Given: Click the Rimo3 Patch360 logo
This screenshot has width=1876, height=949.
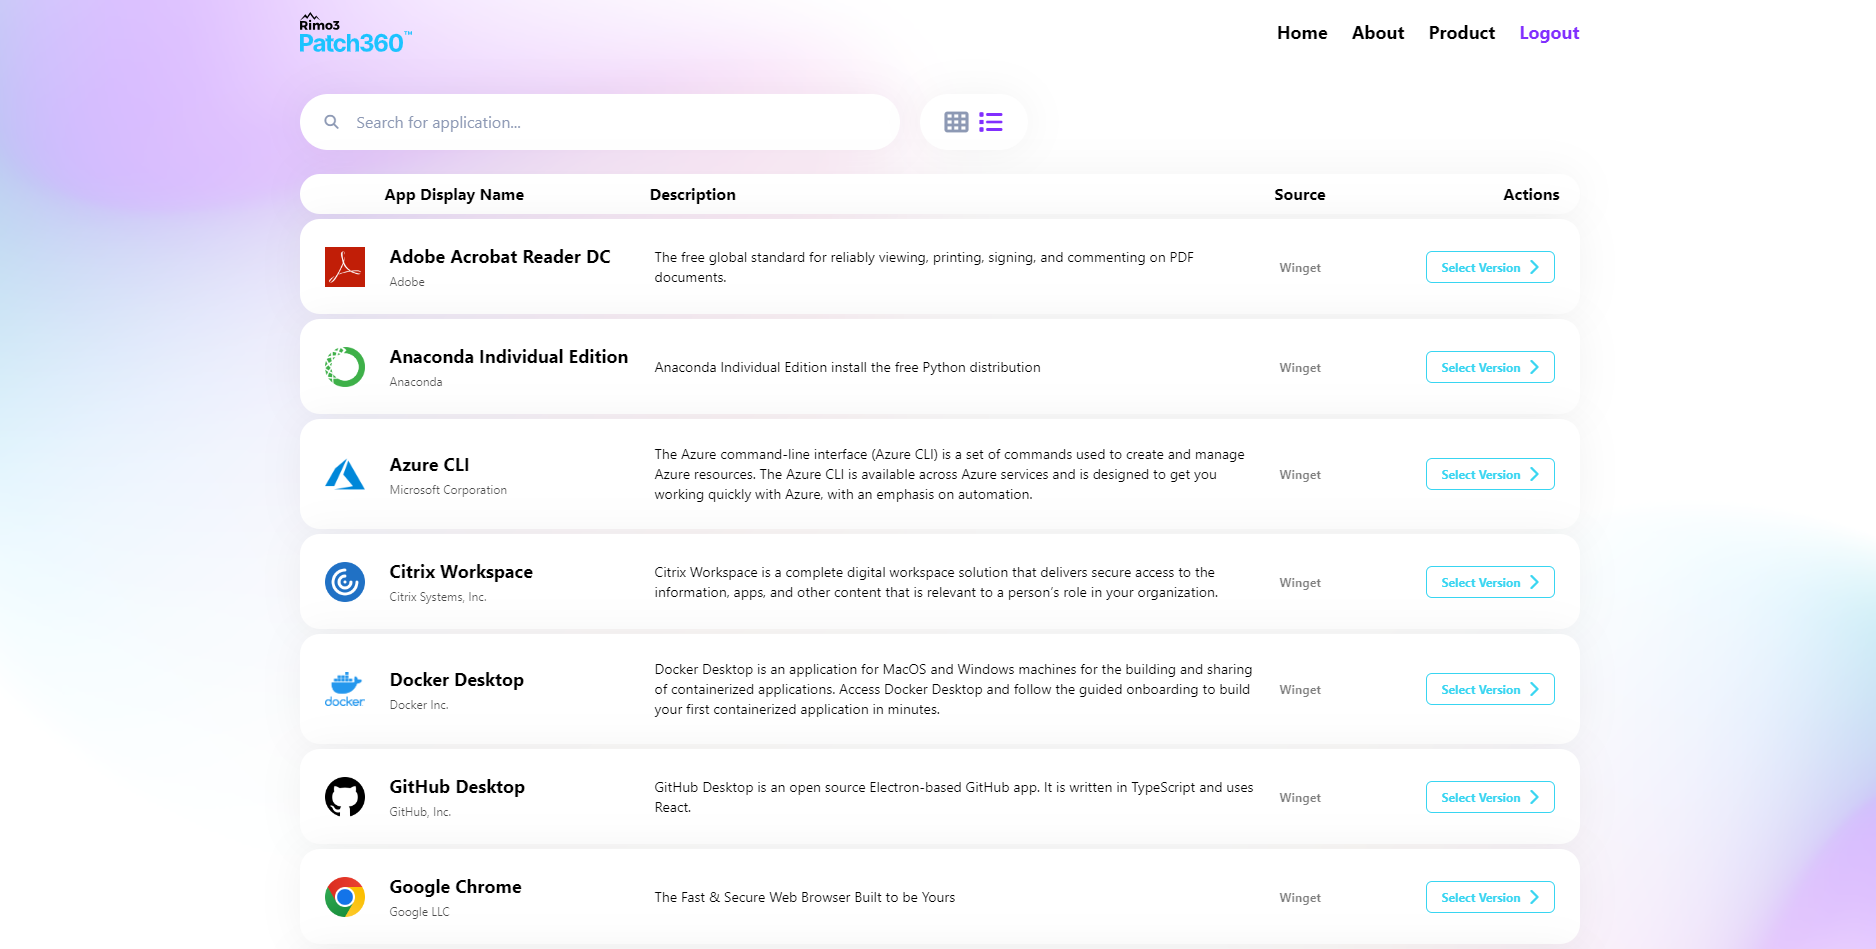Looking at the screenshot, I should (354, 35).
